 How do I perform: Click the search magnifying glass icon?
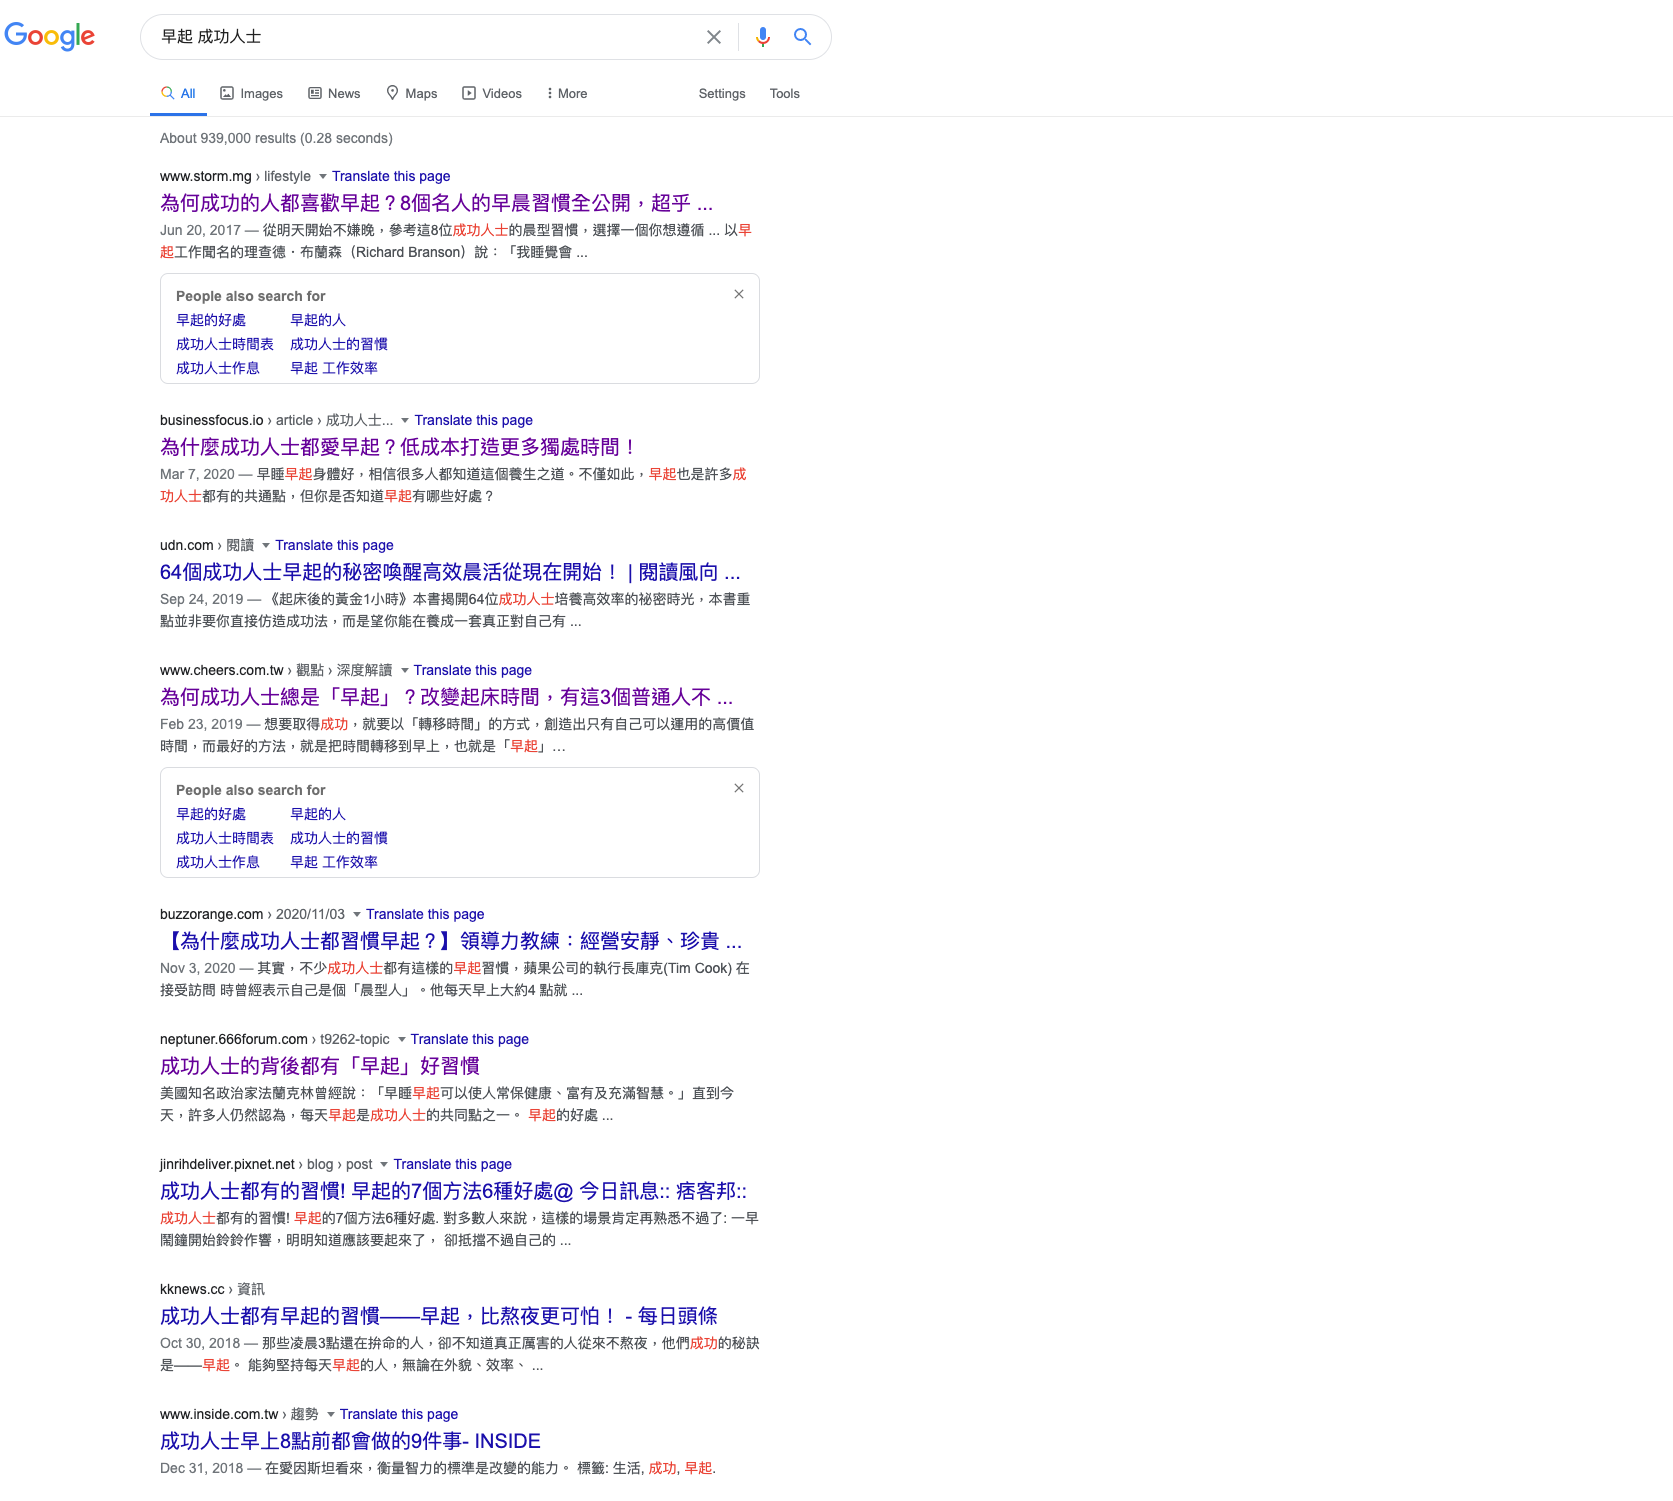802,37
